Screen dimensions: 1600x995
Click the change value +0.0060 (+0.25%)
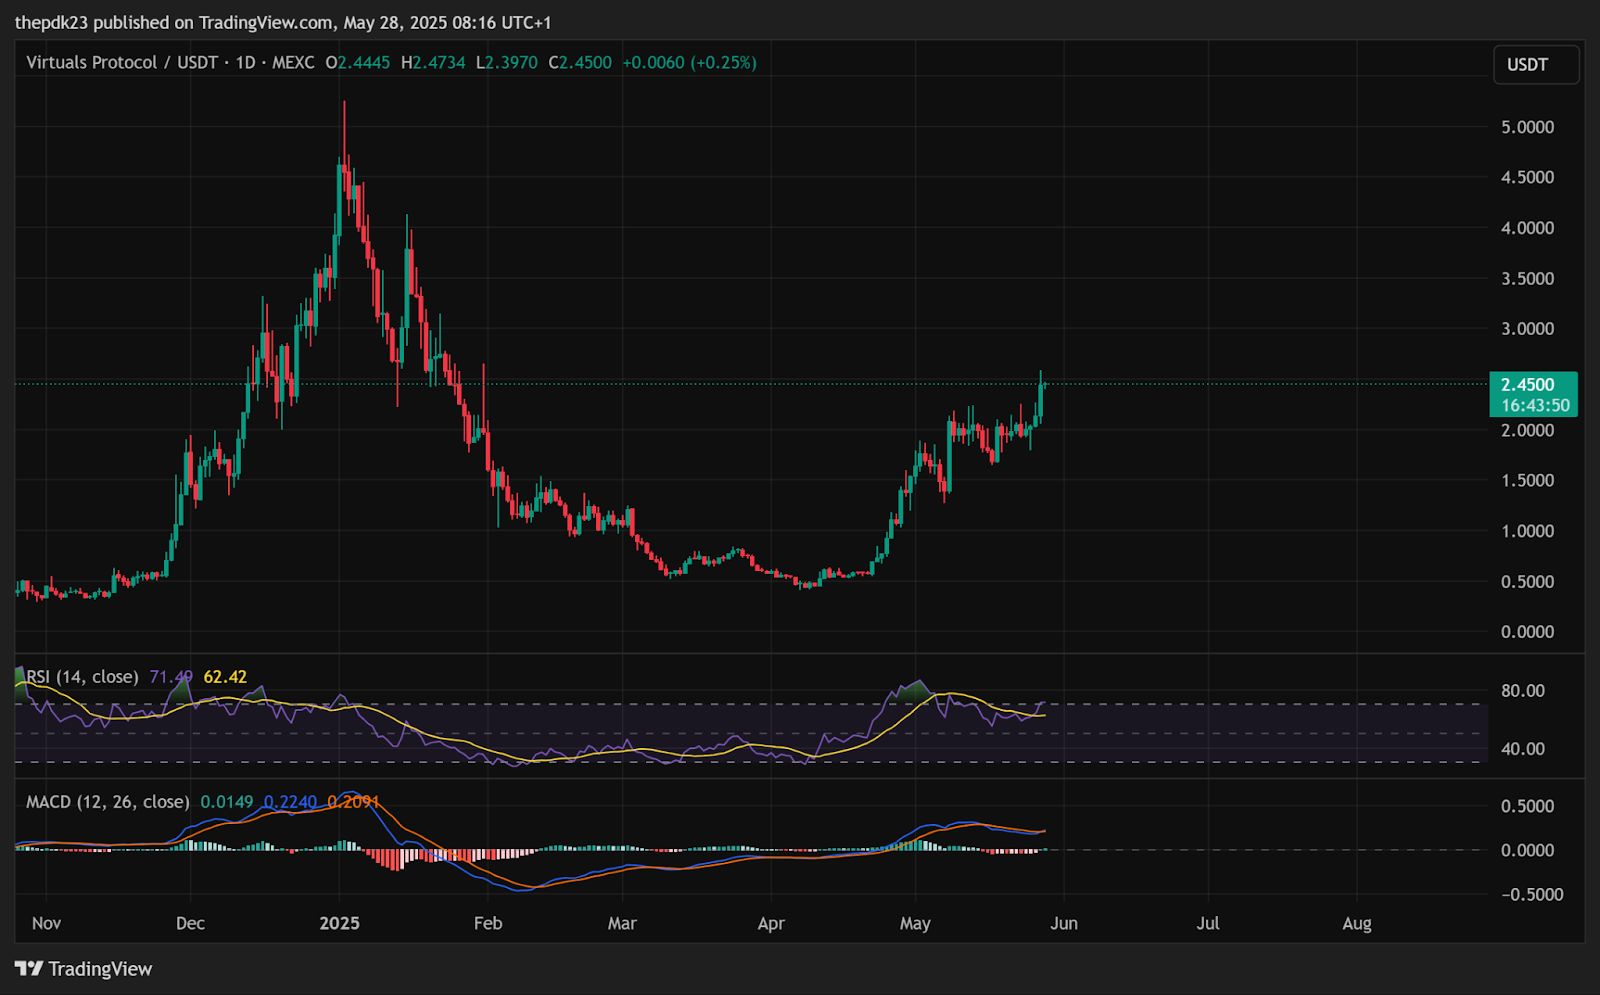[x=689, y=62]
